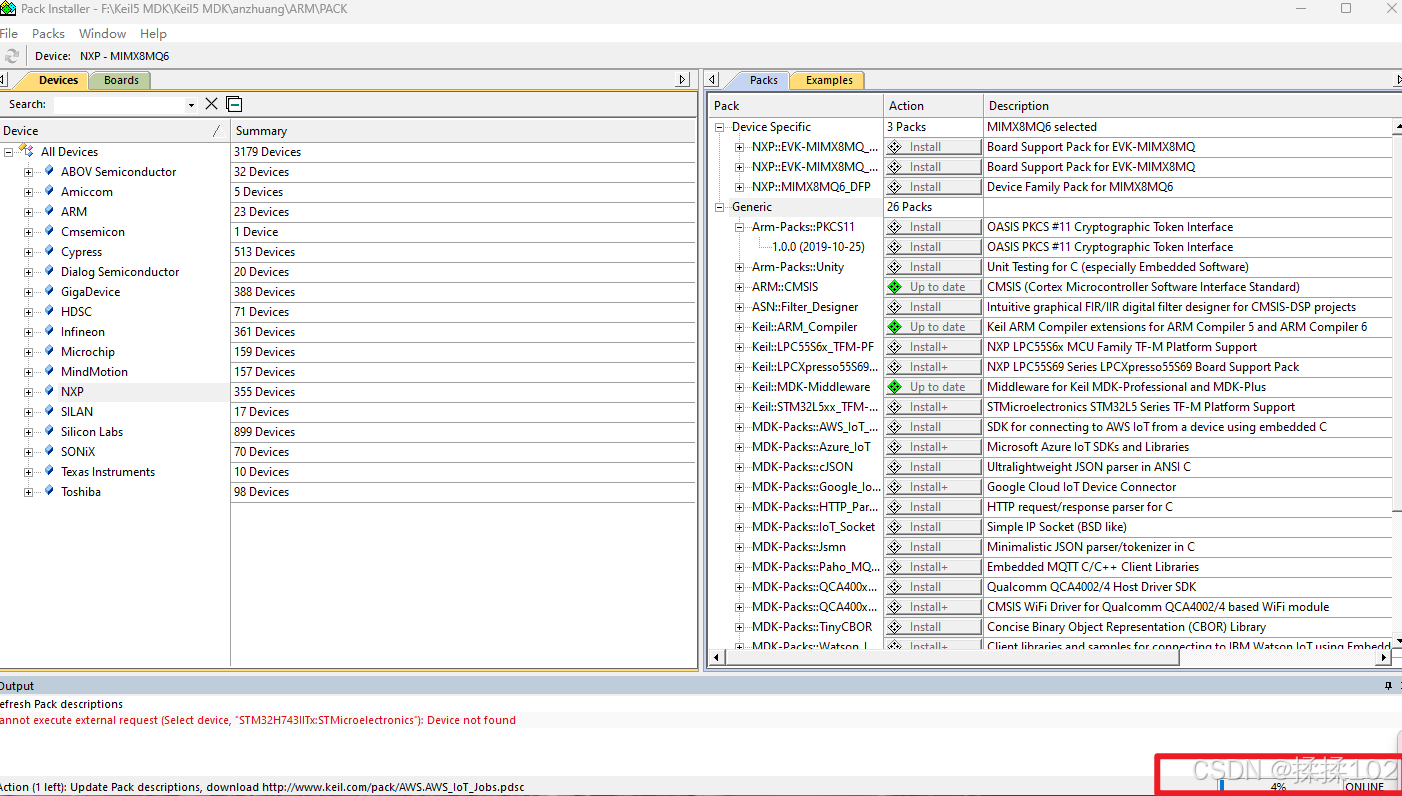Collapse the Arm-Packs::PKCS11 node
The width and height of the screenshot is (1402, 796).
pyautogui.click(x=739, y=227)
